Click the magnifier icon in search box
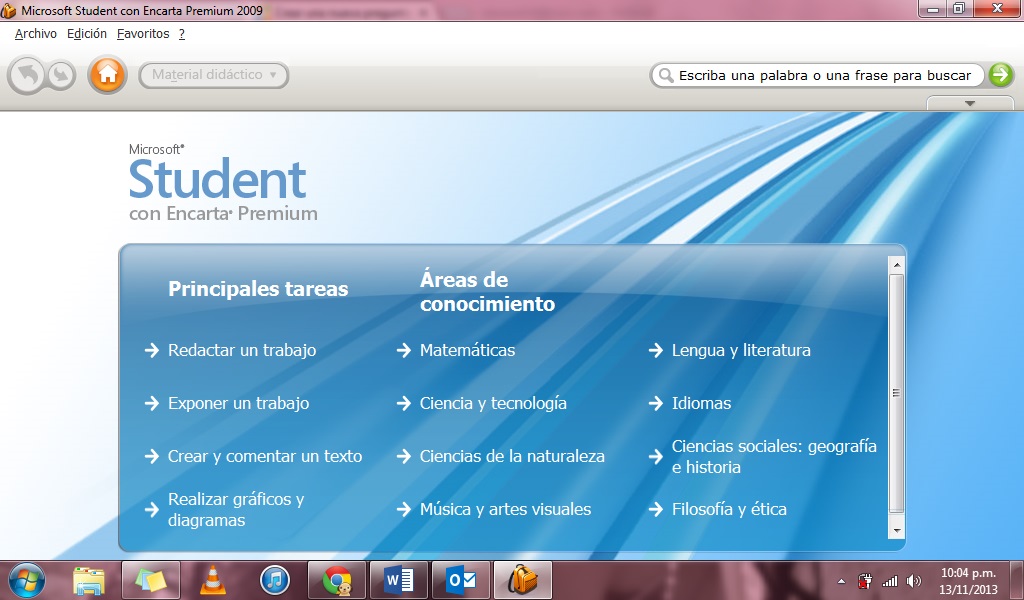The height and width of the screenshot is (600, 1024). [665, 75]
